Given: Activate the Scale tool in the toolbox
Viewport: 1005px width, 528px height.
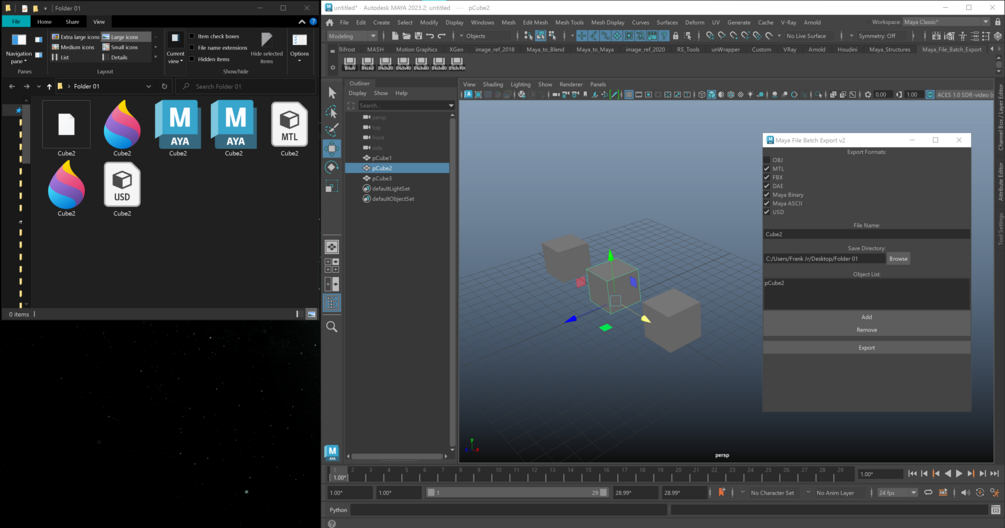Looking at the screenshot, I should (331, 186).
